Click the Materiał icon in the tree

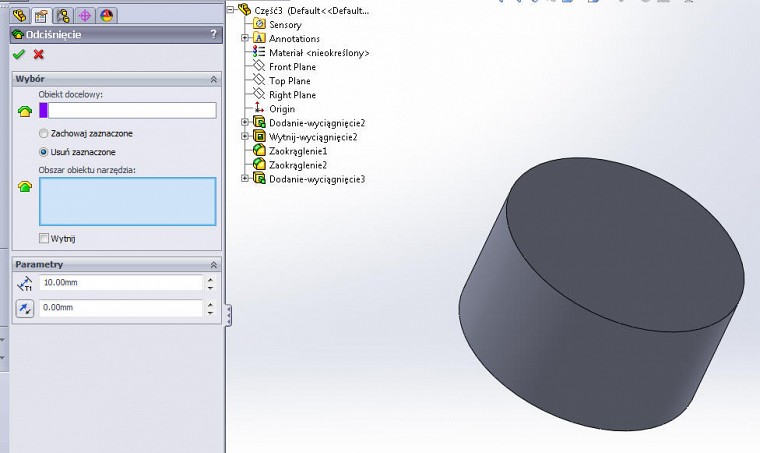click(x=259, y=51)
